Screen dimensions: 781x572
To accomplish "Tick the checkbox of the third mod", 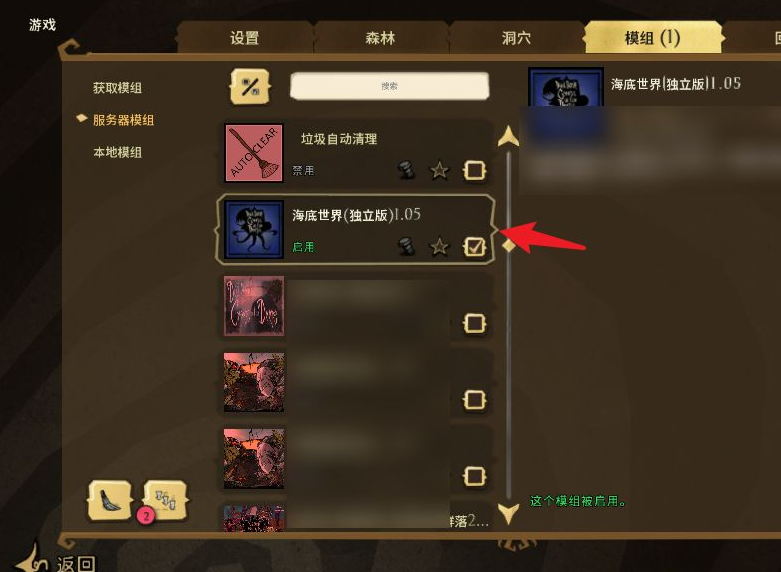I will point(474,323).
